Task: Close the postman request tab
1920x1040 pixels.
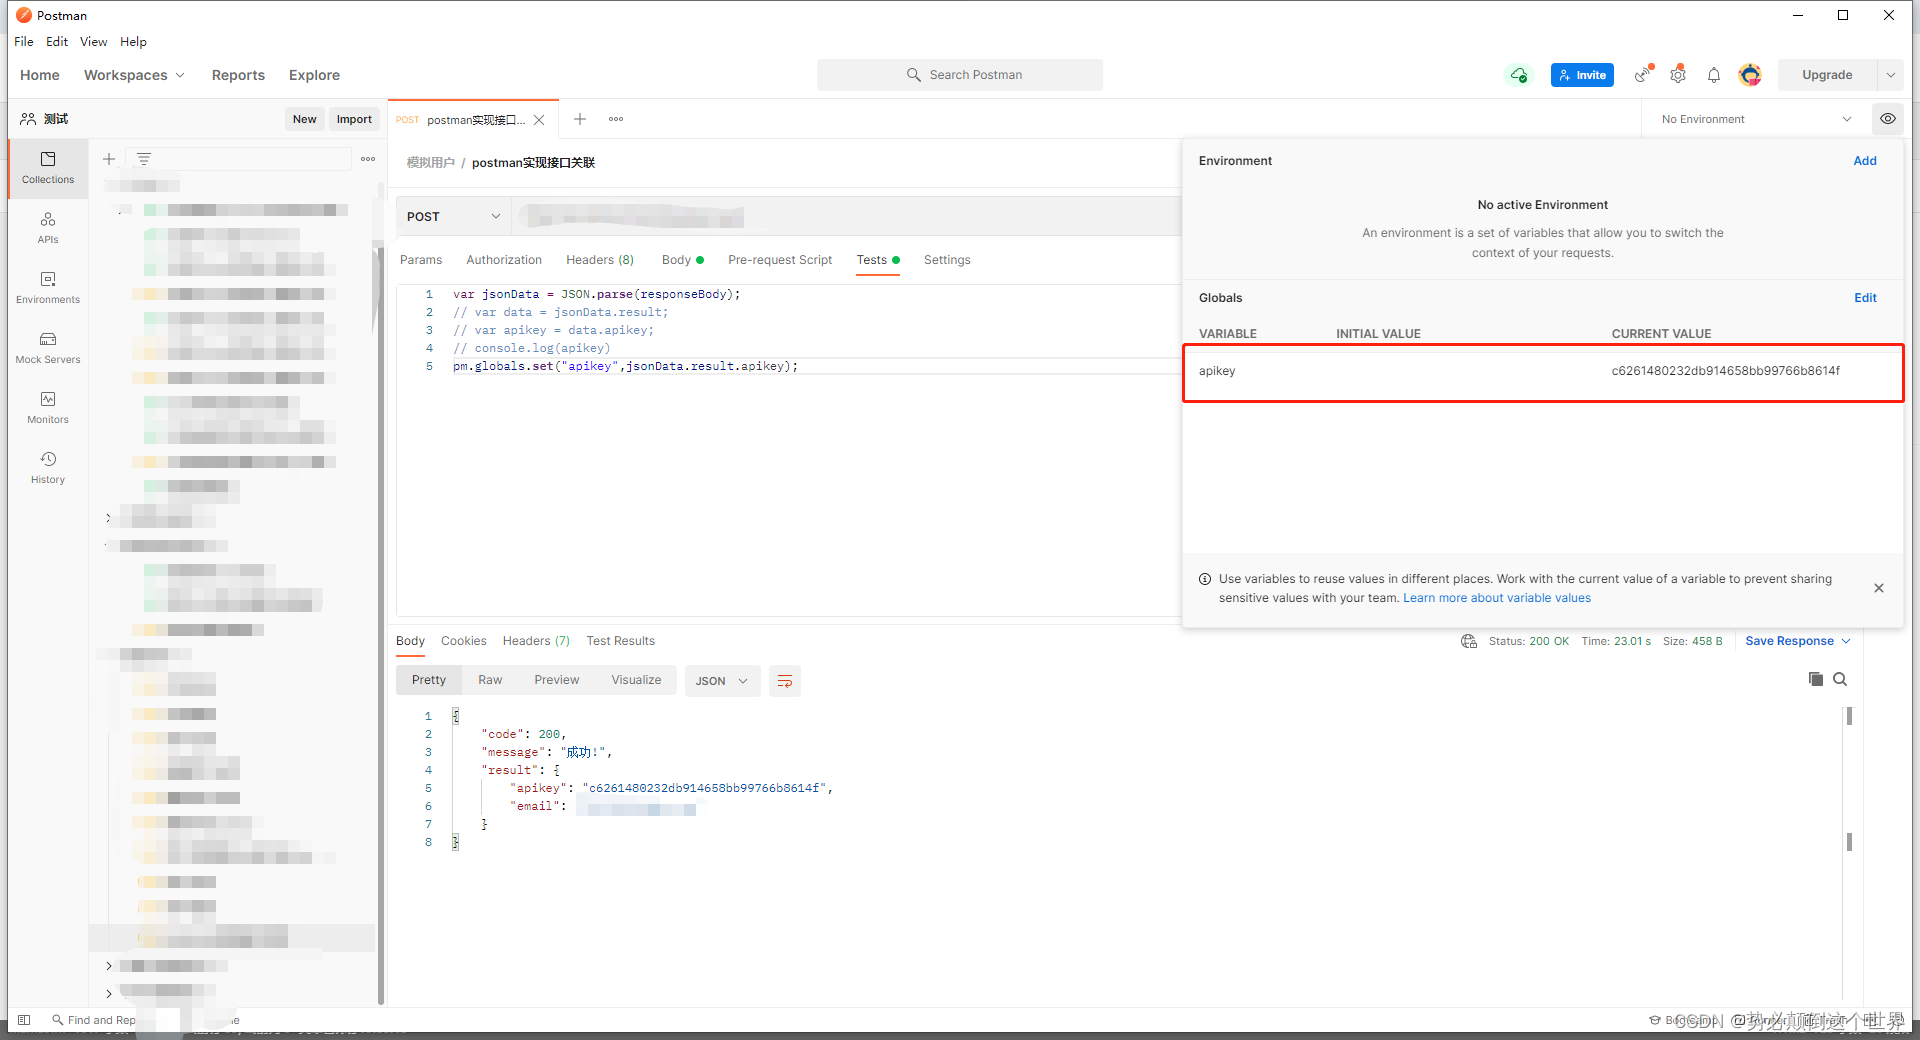Action: [x=539, y=120]
